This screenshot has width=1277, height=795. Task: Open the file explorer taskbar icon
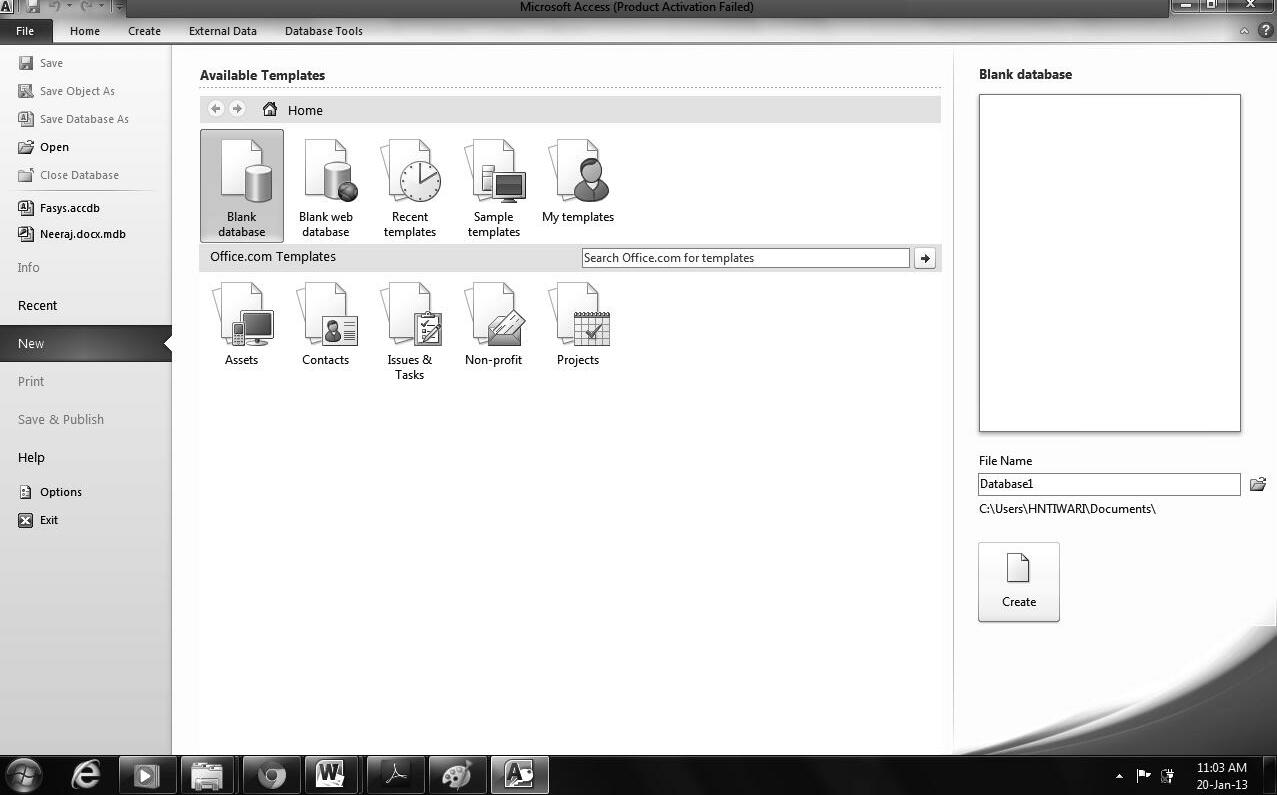[x=207, y=775]
